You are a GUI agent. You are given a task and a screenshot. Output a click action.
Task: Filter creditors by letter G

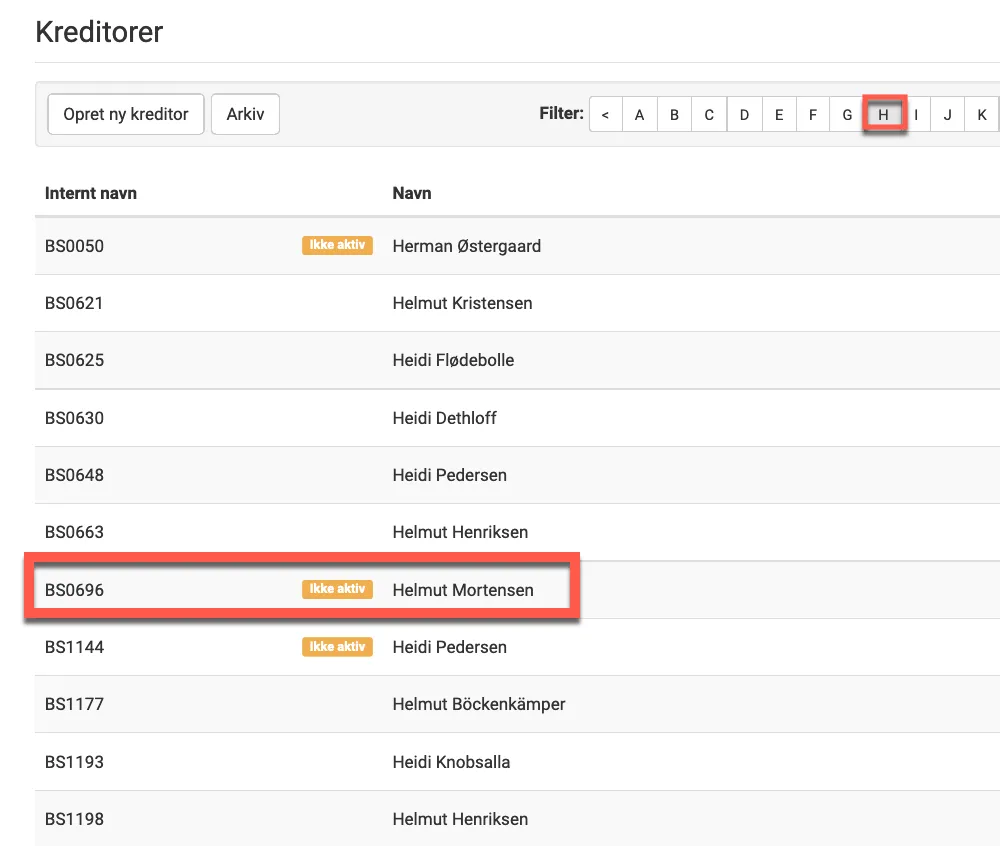click(x=847, y=115)
